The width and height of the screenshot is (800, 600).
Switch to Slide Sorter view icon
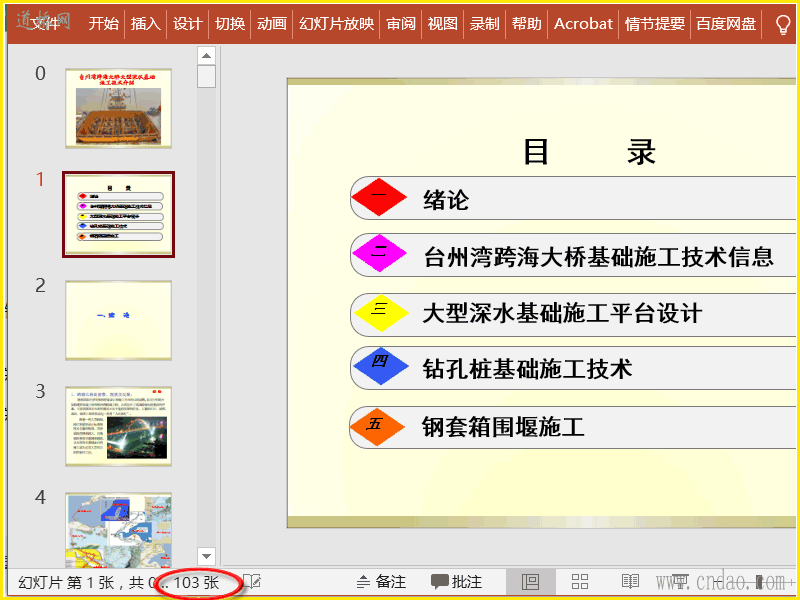(580, 582)
